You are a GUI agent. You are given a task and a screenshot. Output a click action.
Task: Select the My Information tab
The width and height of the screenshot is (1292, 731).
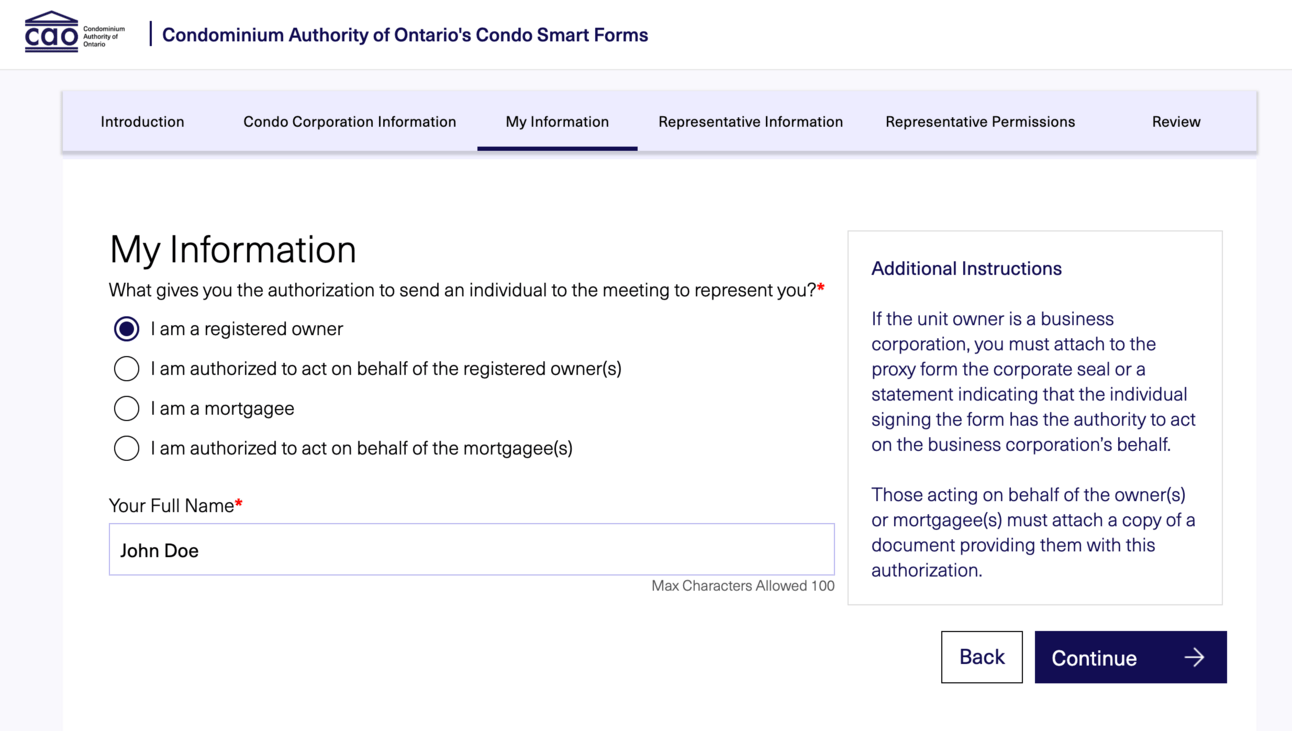point(557,122)
